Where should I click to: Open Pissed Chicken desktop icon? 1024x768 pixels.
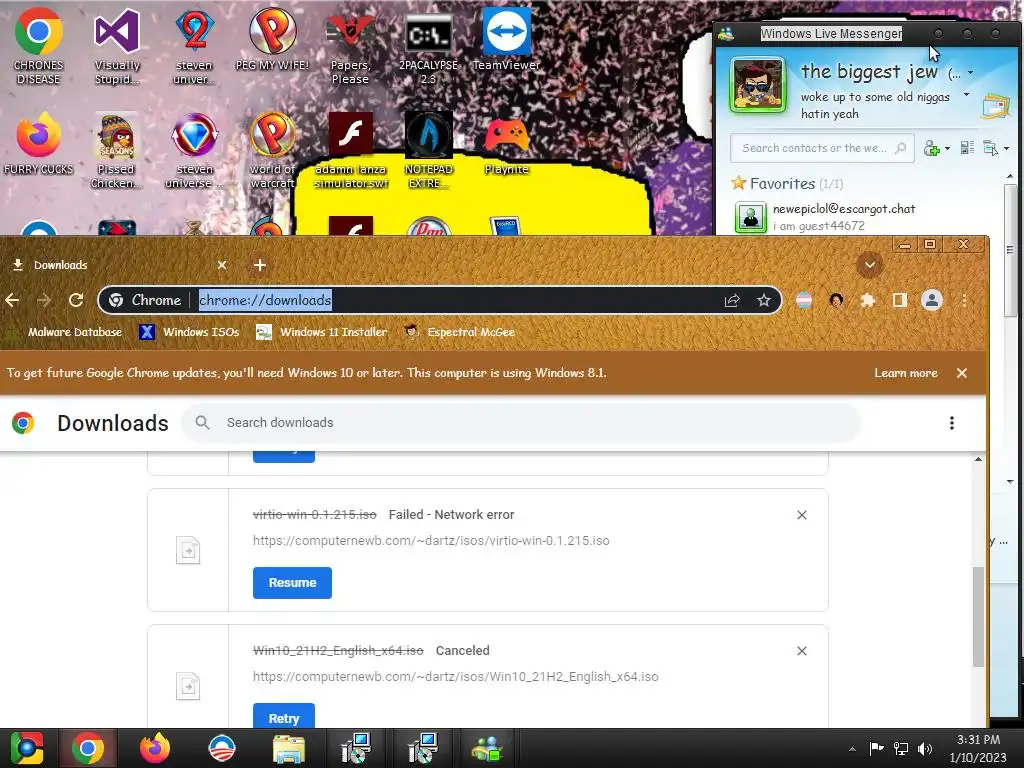116,150
